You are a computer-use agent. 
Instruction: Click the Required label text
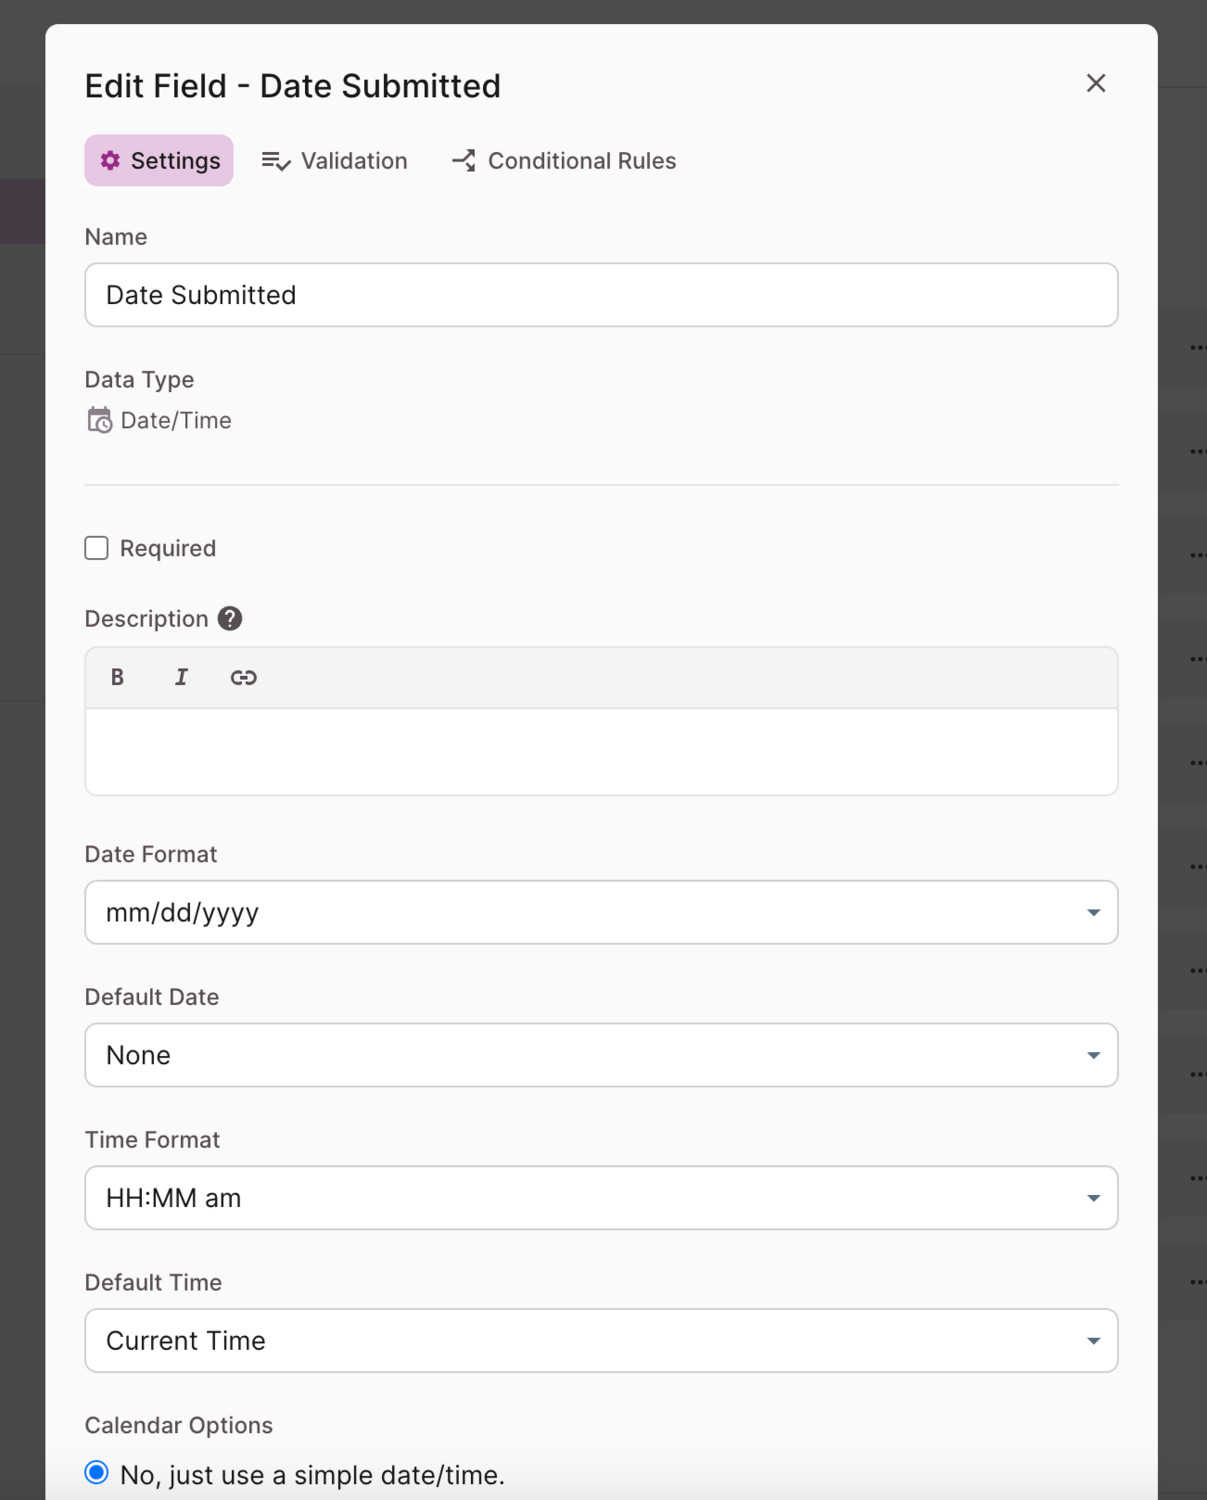tap(168, 548)
